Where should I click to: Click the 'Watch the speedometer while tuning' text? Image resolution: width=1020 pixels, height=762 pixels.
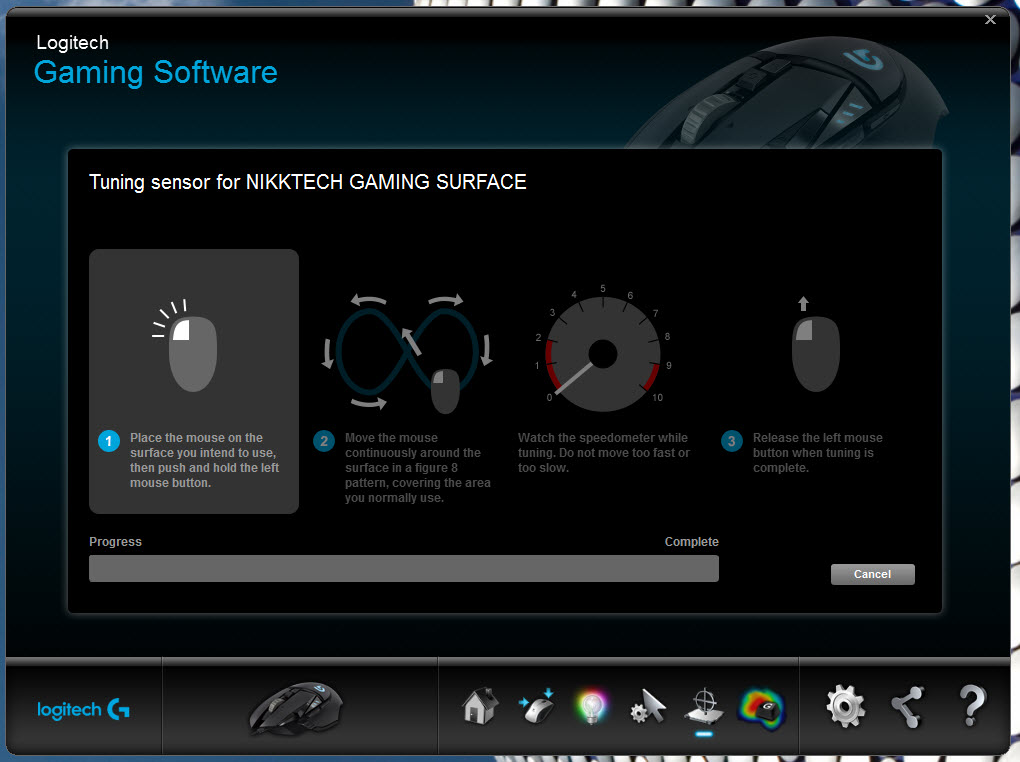point(604,453)
